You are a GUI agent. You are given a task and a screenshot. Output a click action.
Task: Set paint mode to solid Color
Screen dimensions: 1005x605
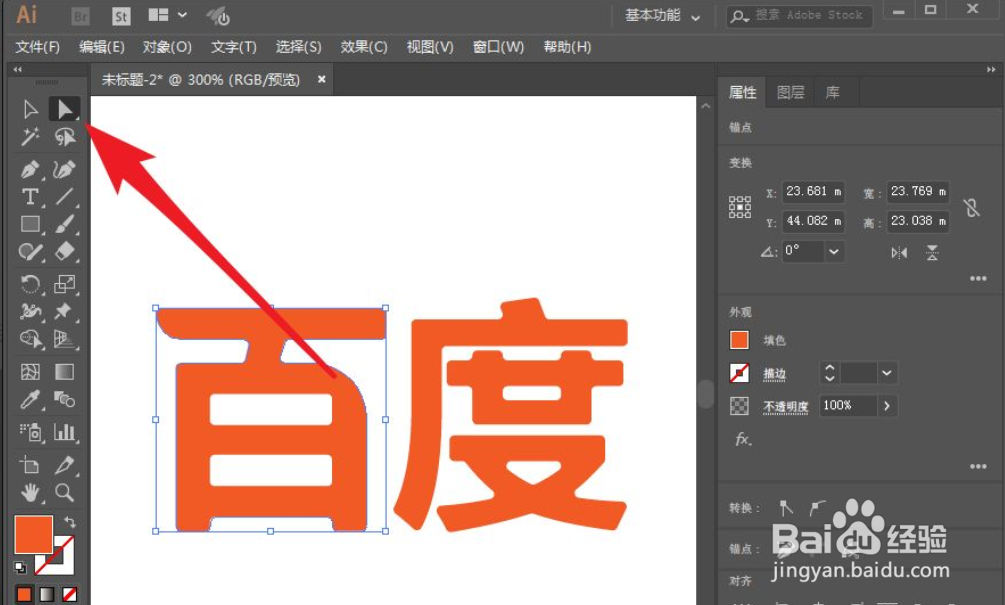tap(24, 595)
